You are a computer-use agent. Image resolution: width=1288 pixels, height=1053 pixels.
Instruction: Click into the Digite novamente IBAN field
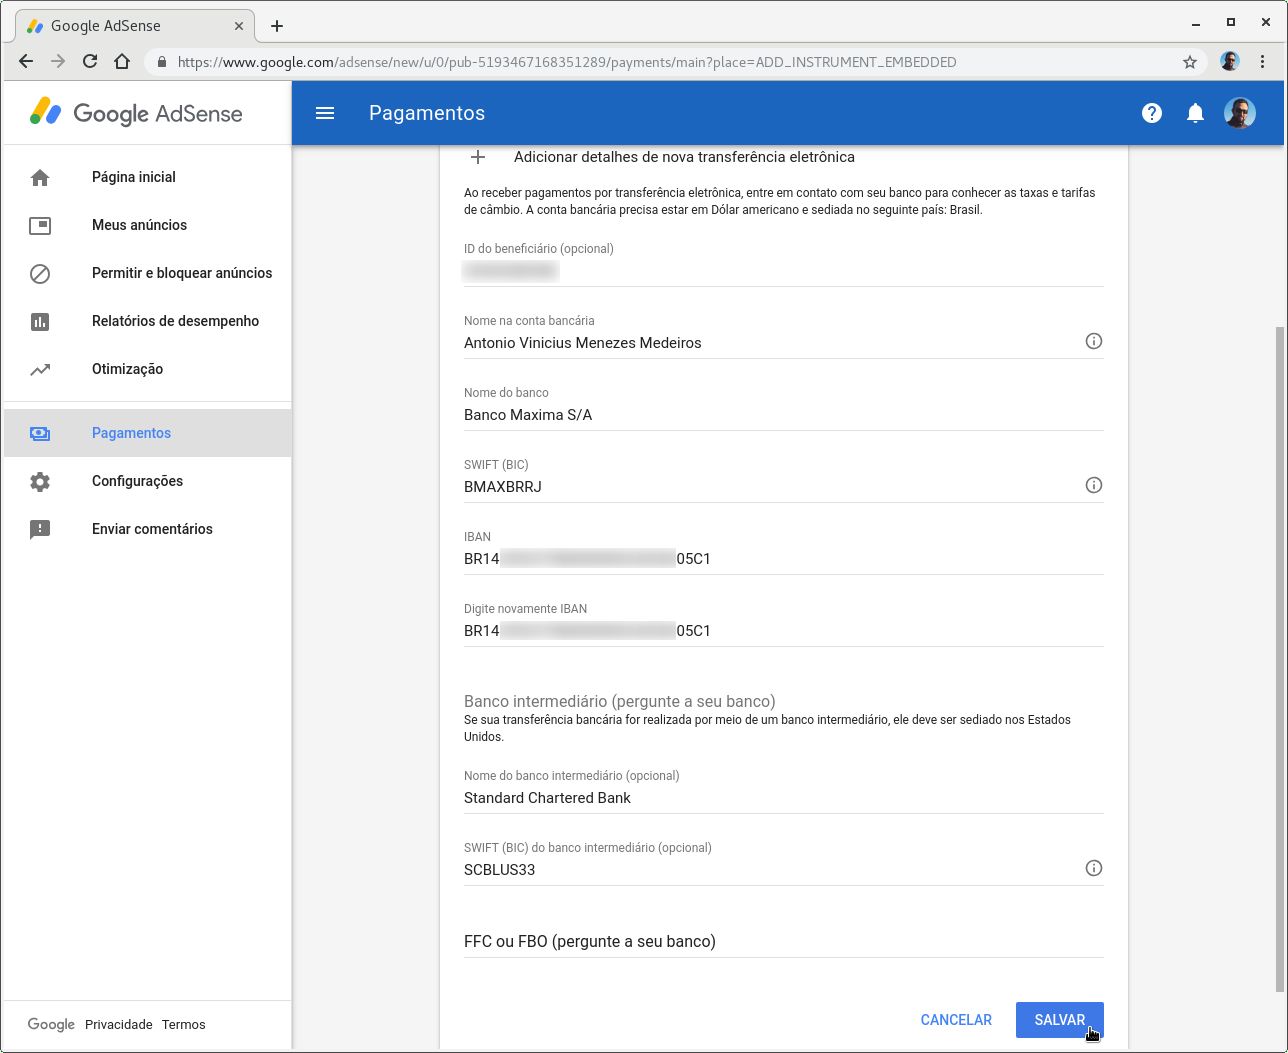coord(783,631)
